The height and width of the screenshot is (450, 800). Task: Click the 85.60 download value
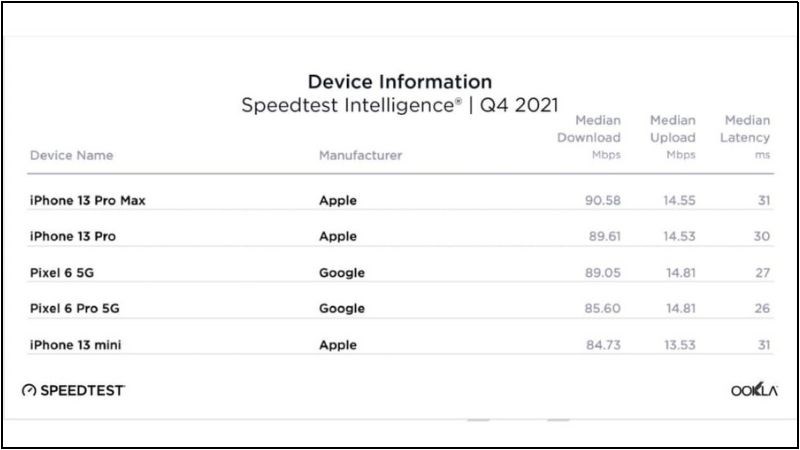coord(603,309)
